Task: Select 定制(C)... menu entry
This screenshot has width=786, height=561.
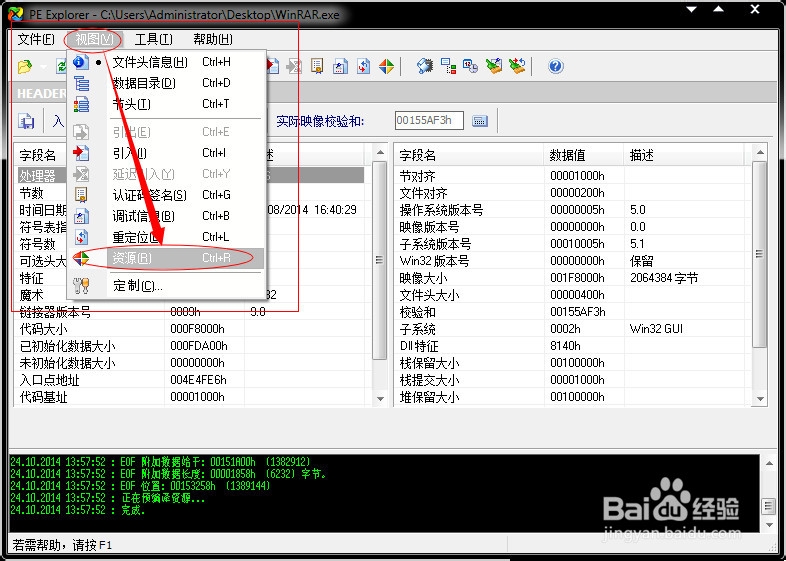Action: point(165,286)
